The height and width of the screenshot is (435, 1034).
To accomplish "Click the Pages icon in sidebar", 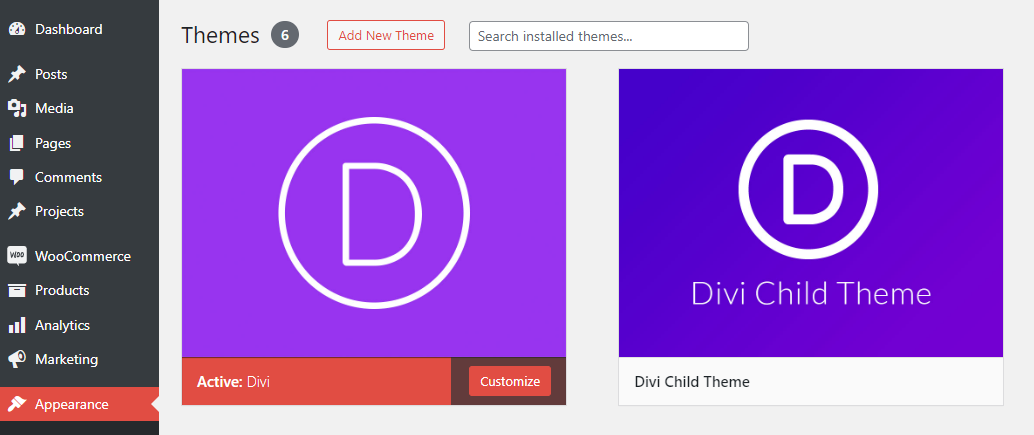I will coord(16,143).
